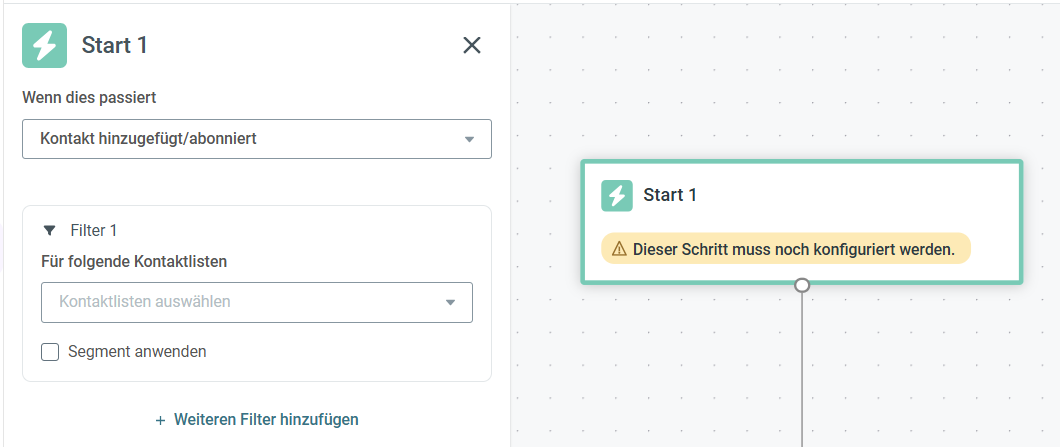The height and width of the screenshot is (447, 1060).
Task: Click the Segment anwenden label text
Action: coord(137,352)
